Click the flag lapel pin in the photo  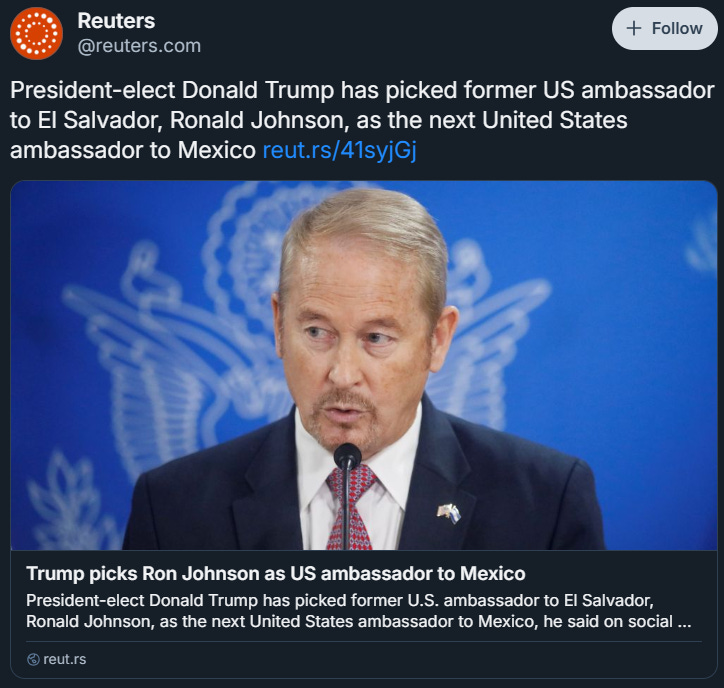(449, 513)
